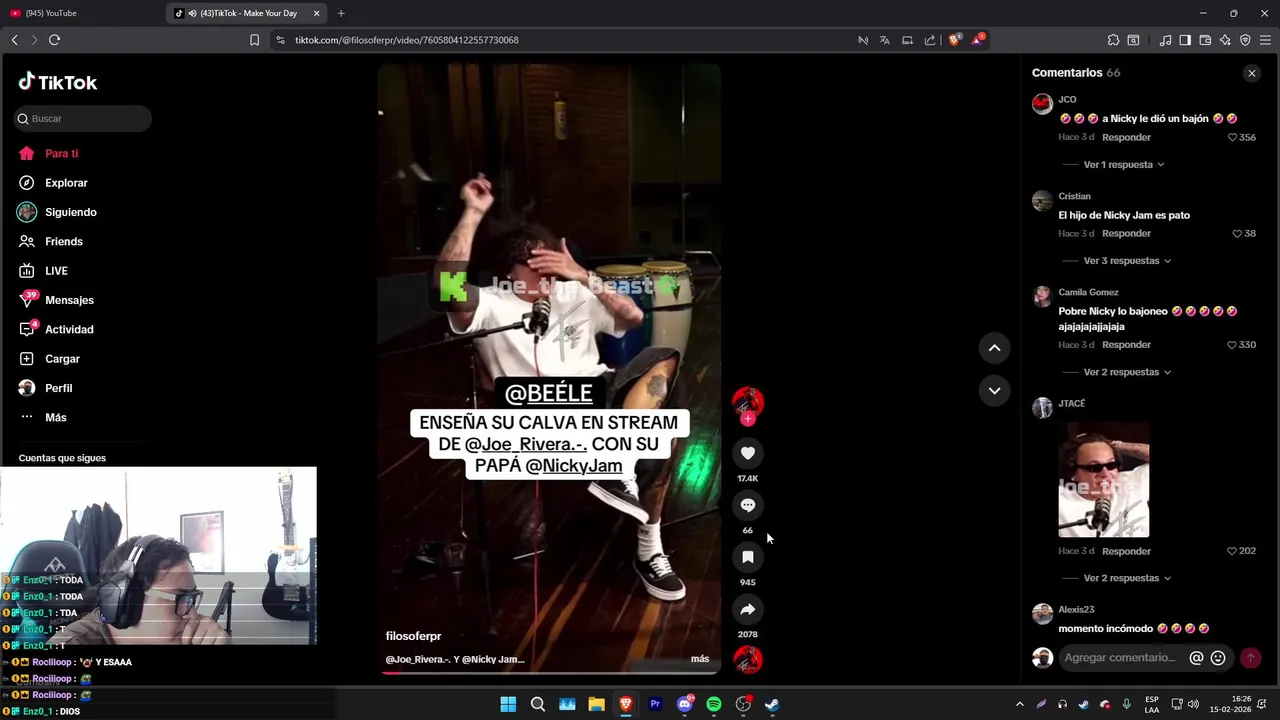Click the red post comment button

coord(1250,658)
